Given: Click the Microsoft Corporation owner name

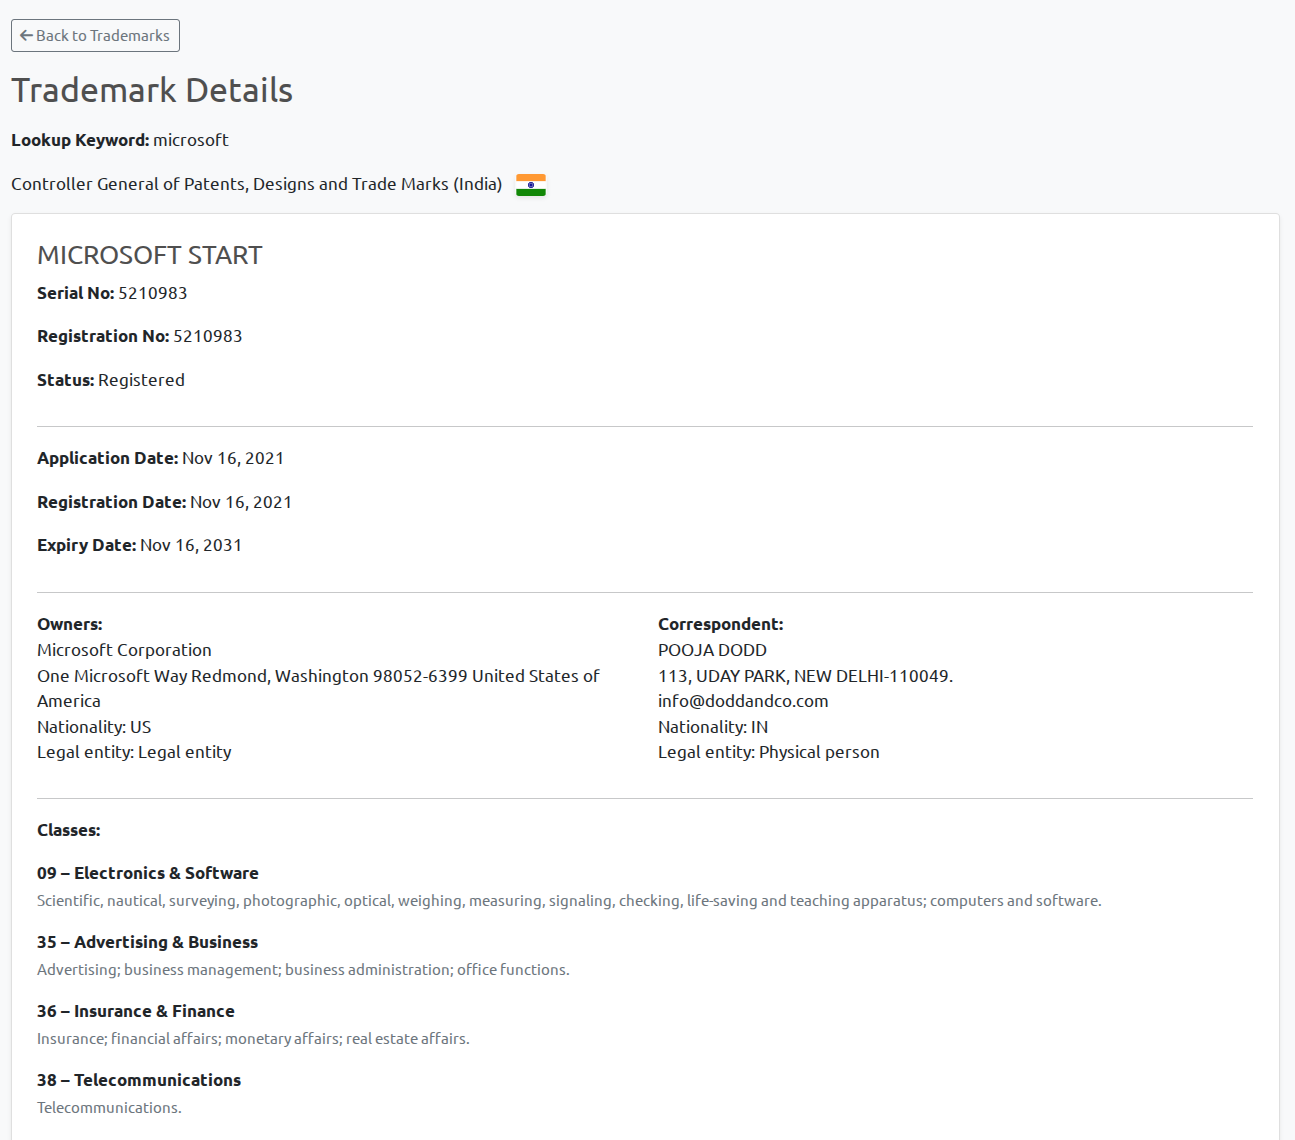Looking at the screenshot, I should pyautogui.click(x=124, y=651).
